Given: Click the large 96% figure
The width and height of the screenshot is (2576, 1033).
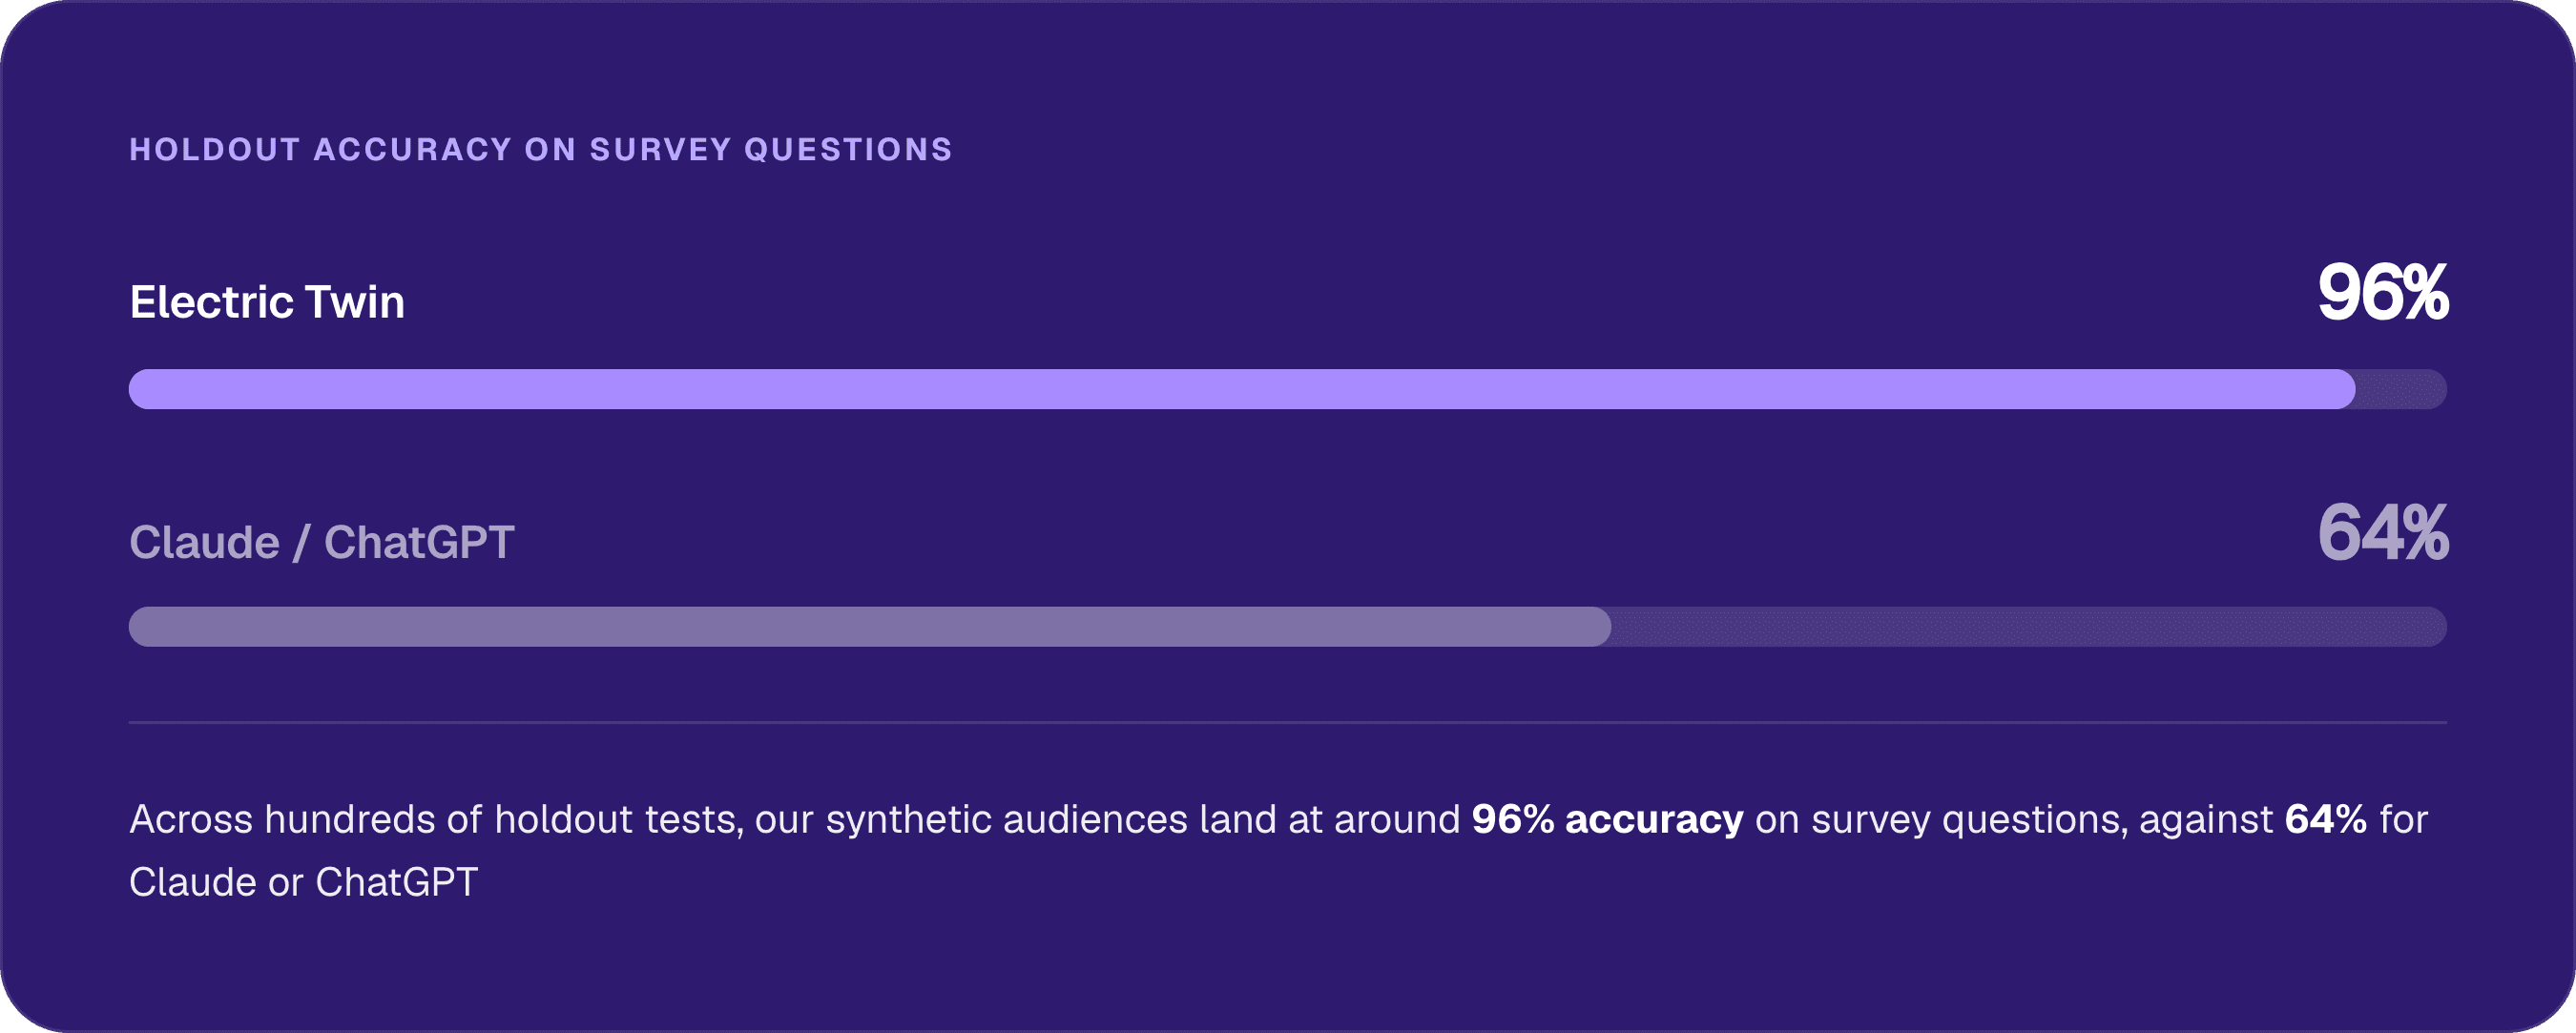Looking at the screenshot, I should 2383,292.
